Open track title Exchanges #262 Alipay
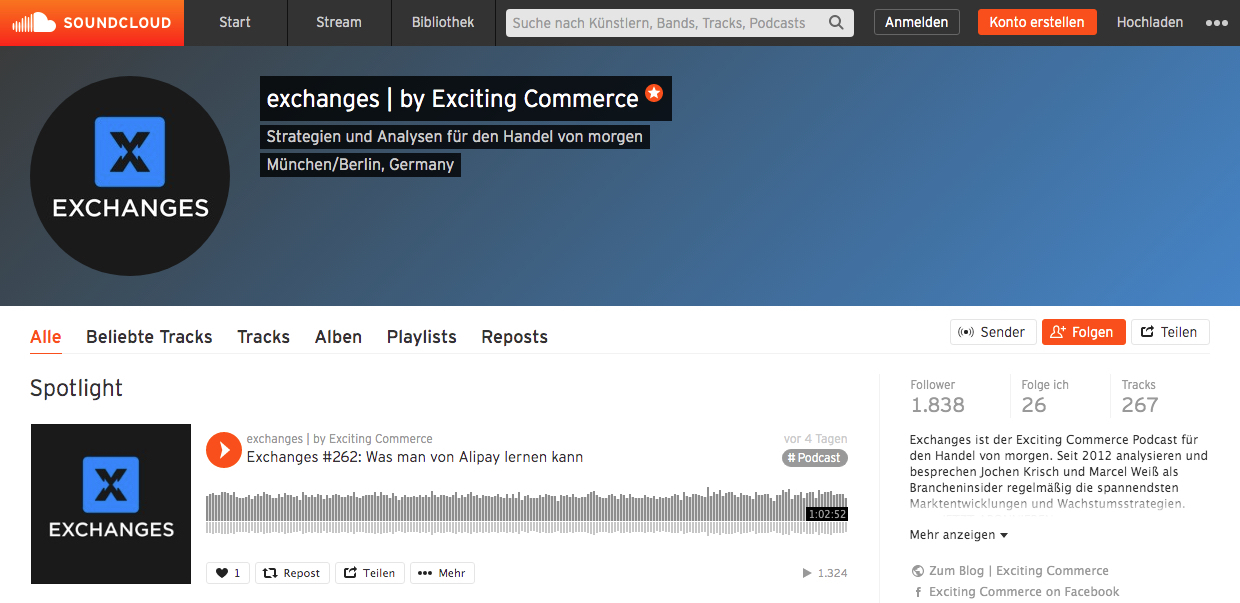The height and width of the screenshot is (603, 1240). click(415, 457)
